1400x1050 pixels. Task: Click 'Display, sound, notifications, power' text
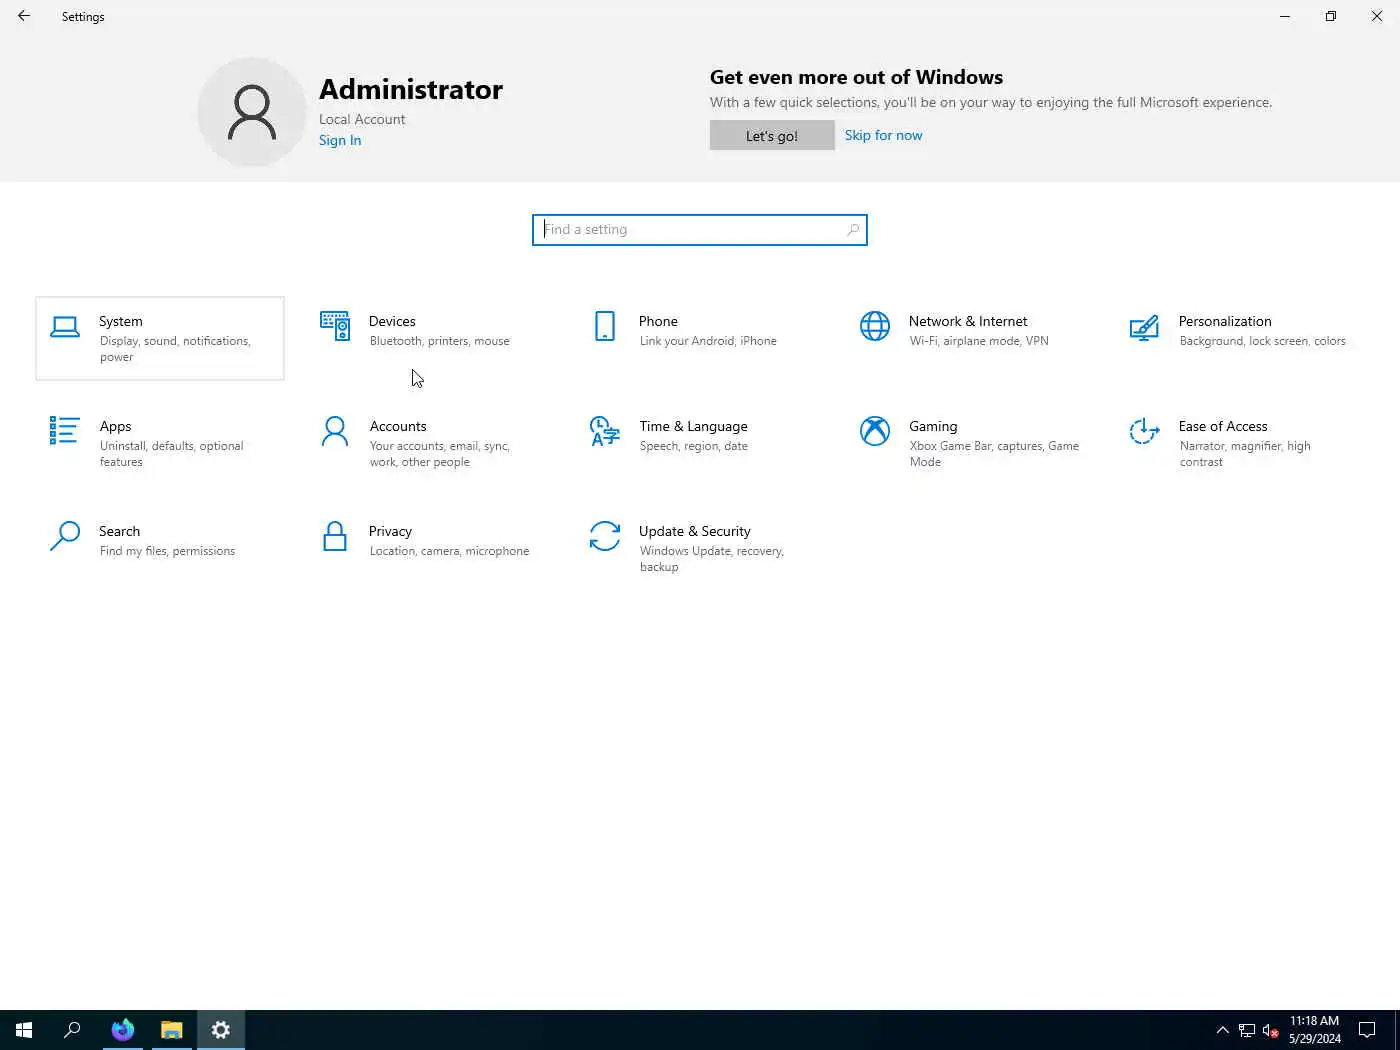point(175,349)
